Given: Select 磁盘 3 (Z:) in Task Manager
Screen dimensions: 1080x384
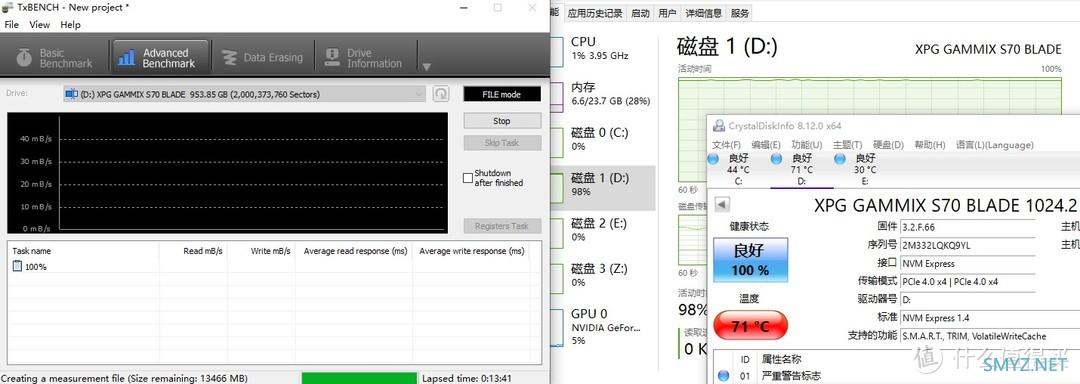Looking at the screenshot, I should pos(603,275).
